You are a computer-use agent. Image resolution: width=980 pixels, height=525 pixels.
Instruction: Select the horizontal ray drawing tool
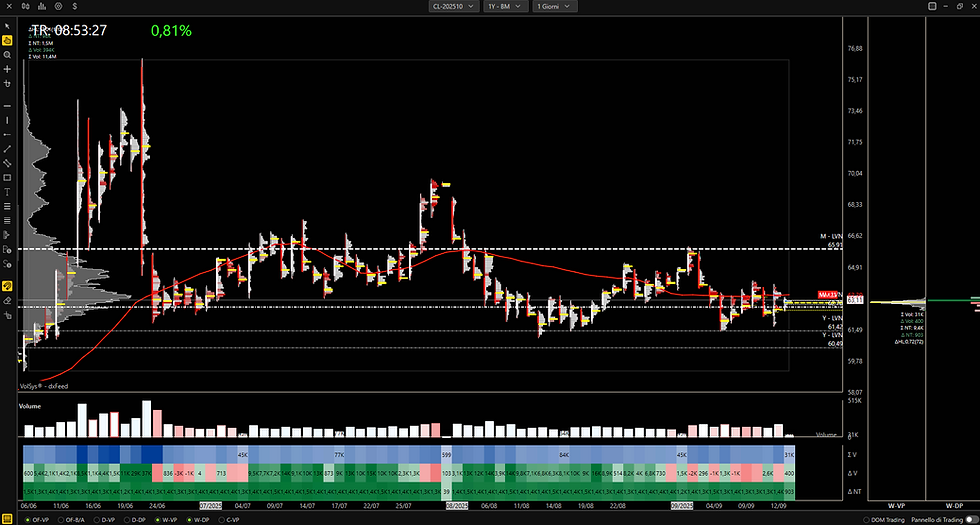(7, 134)
